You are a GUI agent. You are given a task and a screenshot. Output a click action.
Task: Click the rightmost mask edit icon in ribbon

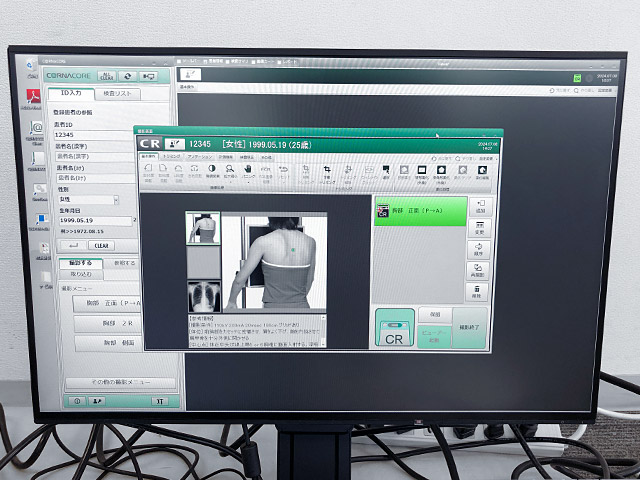coord(482,170)
